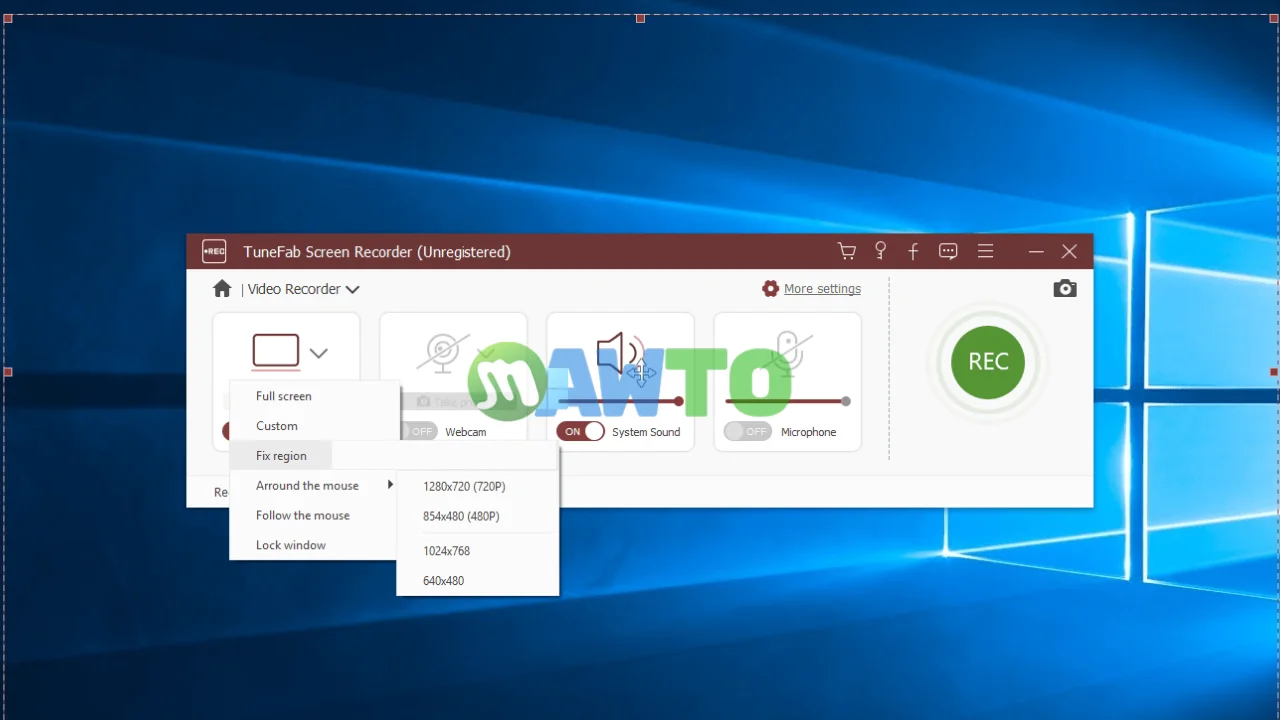Click the system sound speaker icon

tap(618, 352)
